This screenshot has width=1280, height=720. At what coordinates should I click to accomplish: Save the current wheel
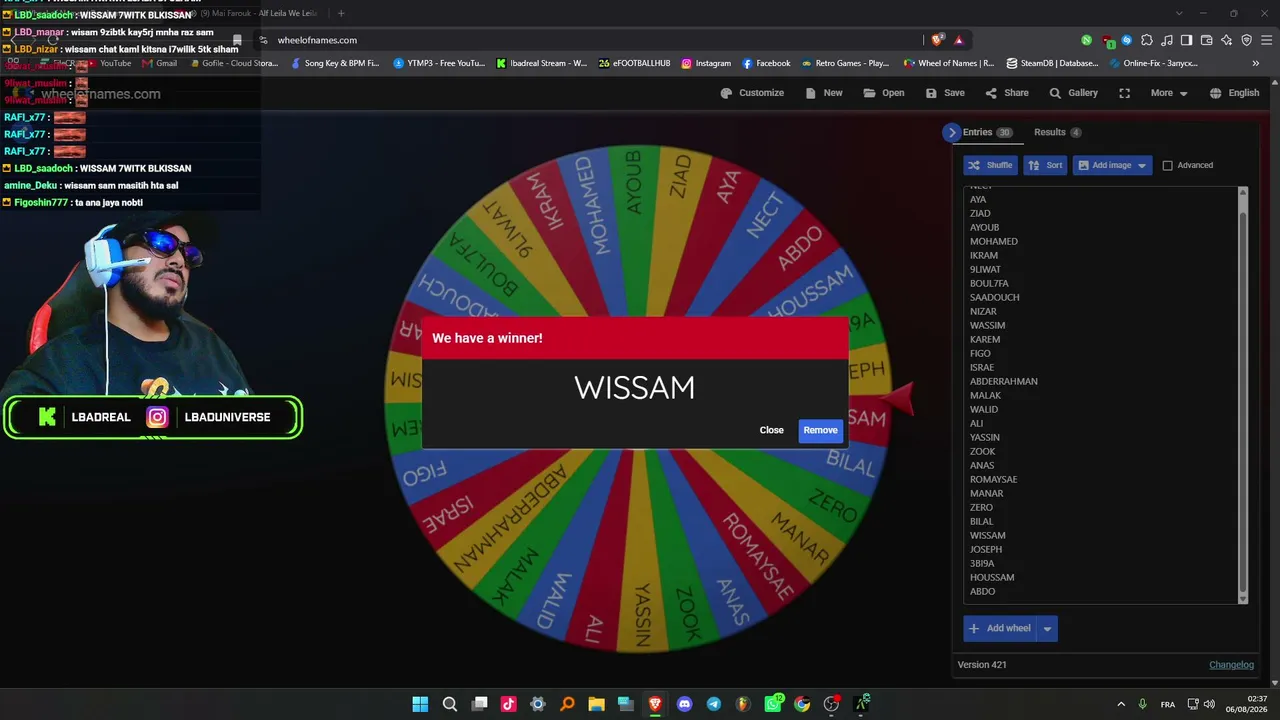click(945, 93)
